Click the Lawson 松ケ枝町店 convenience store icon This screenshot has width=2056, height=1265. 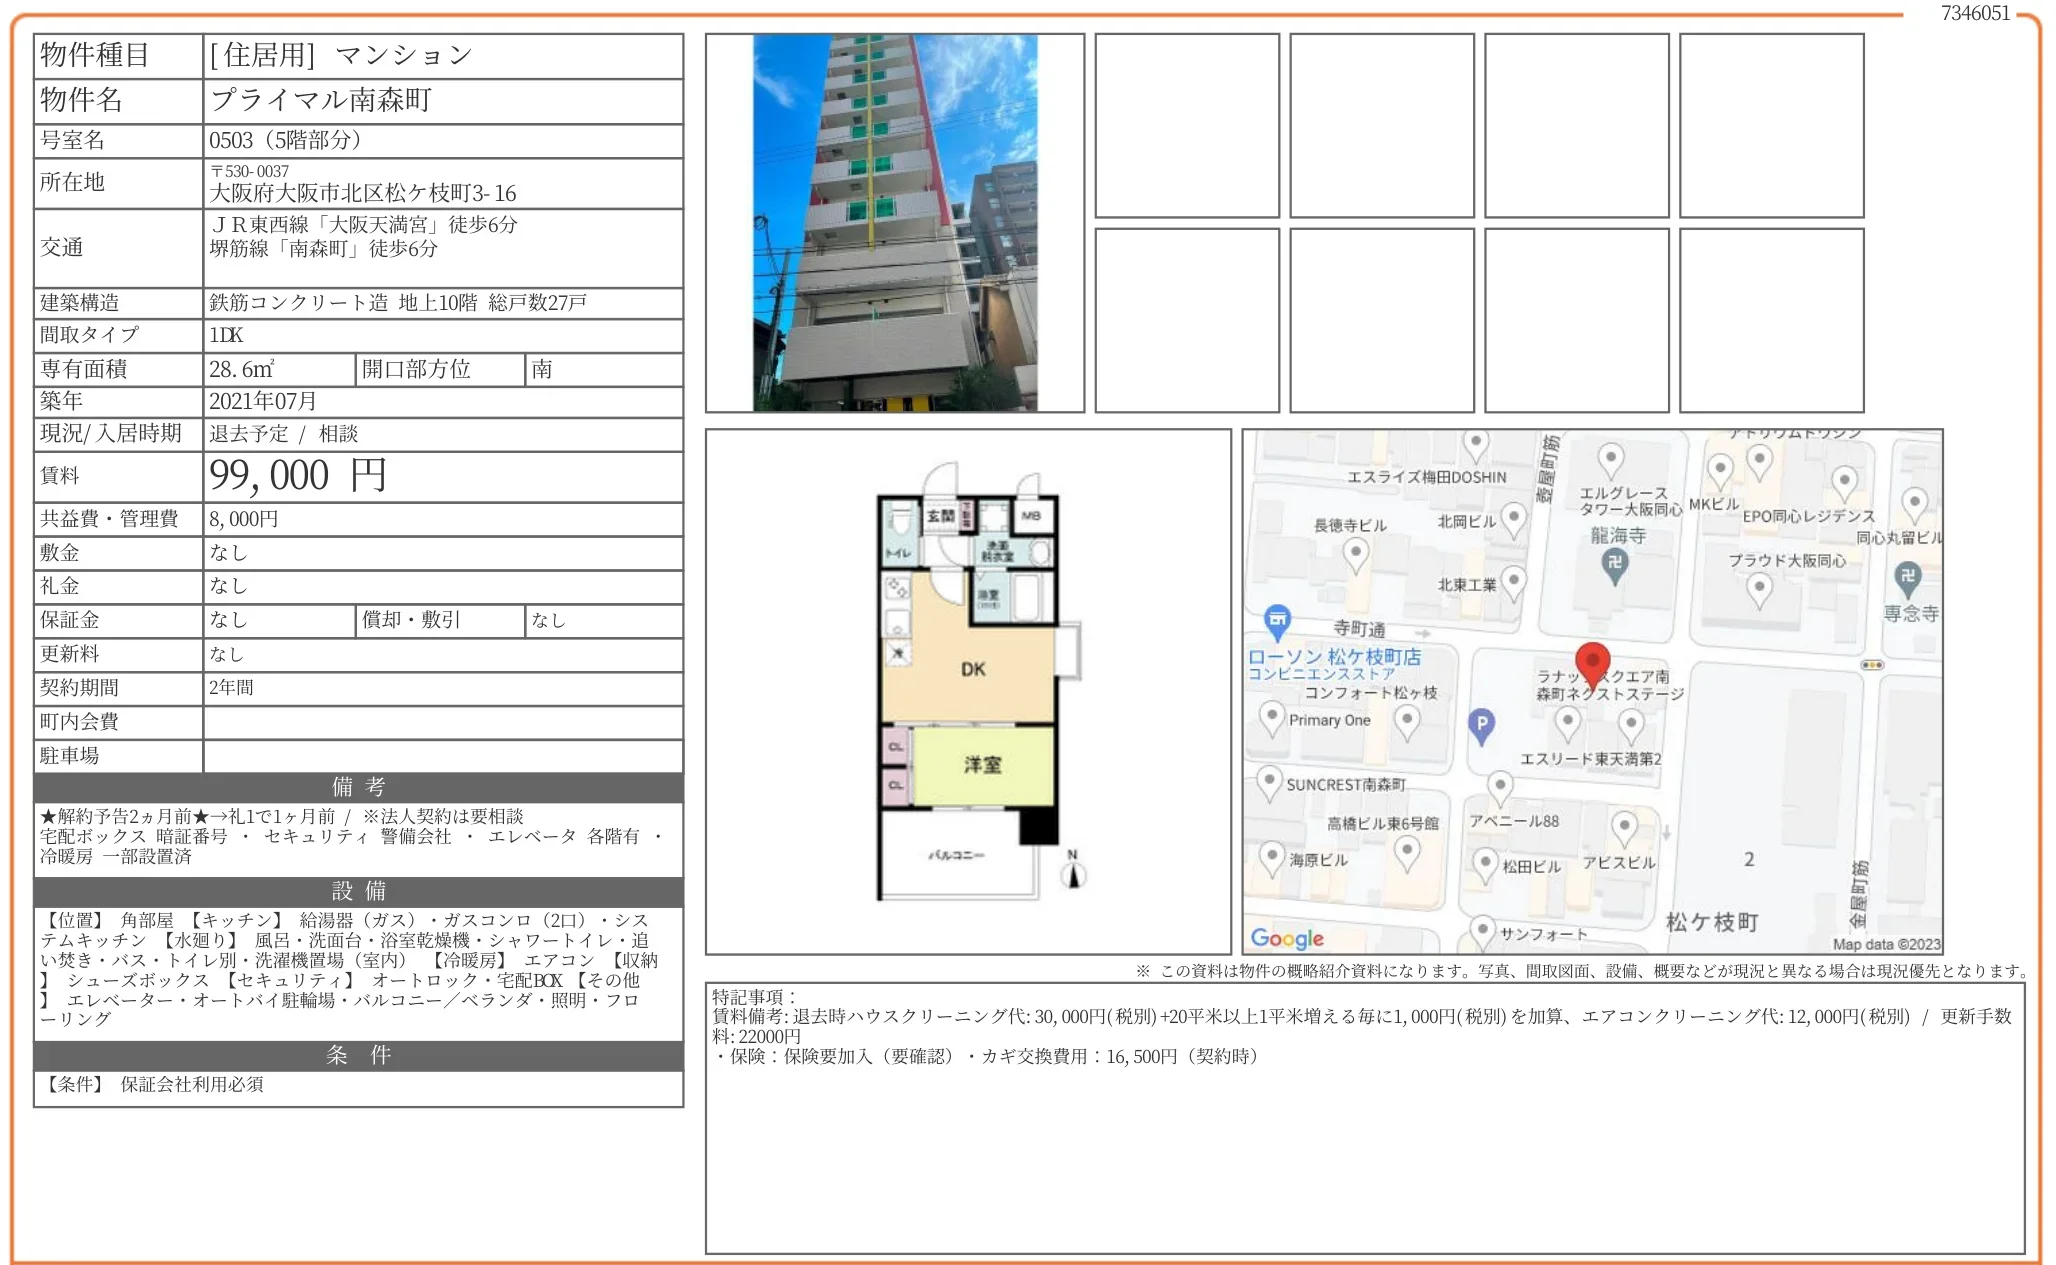[x=1277, y=617]
